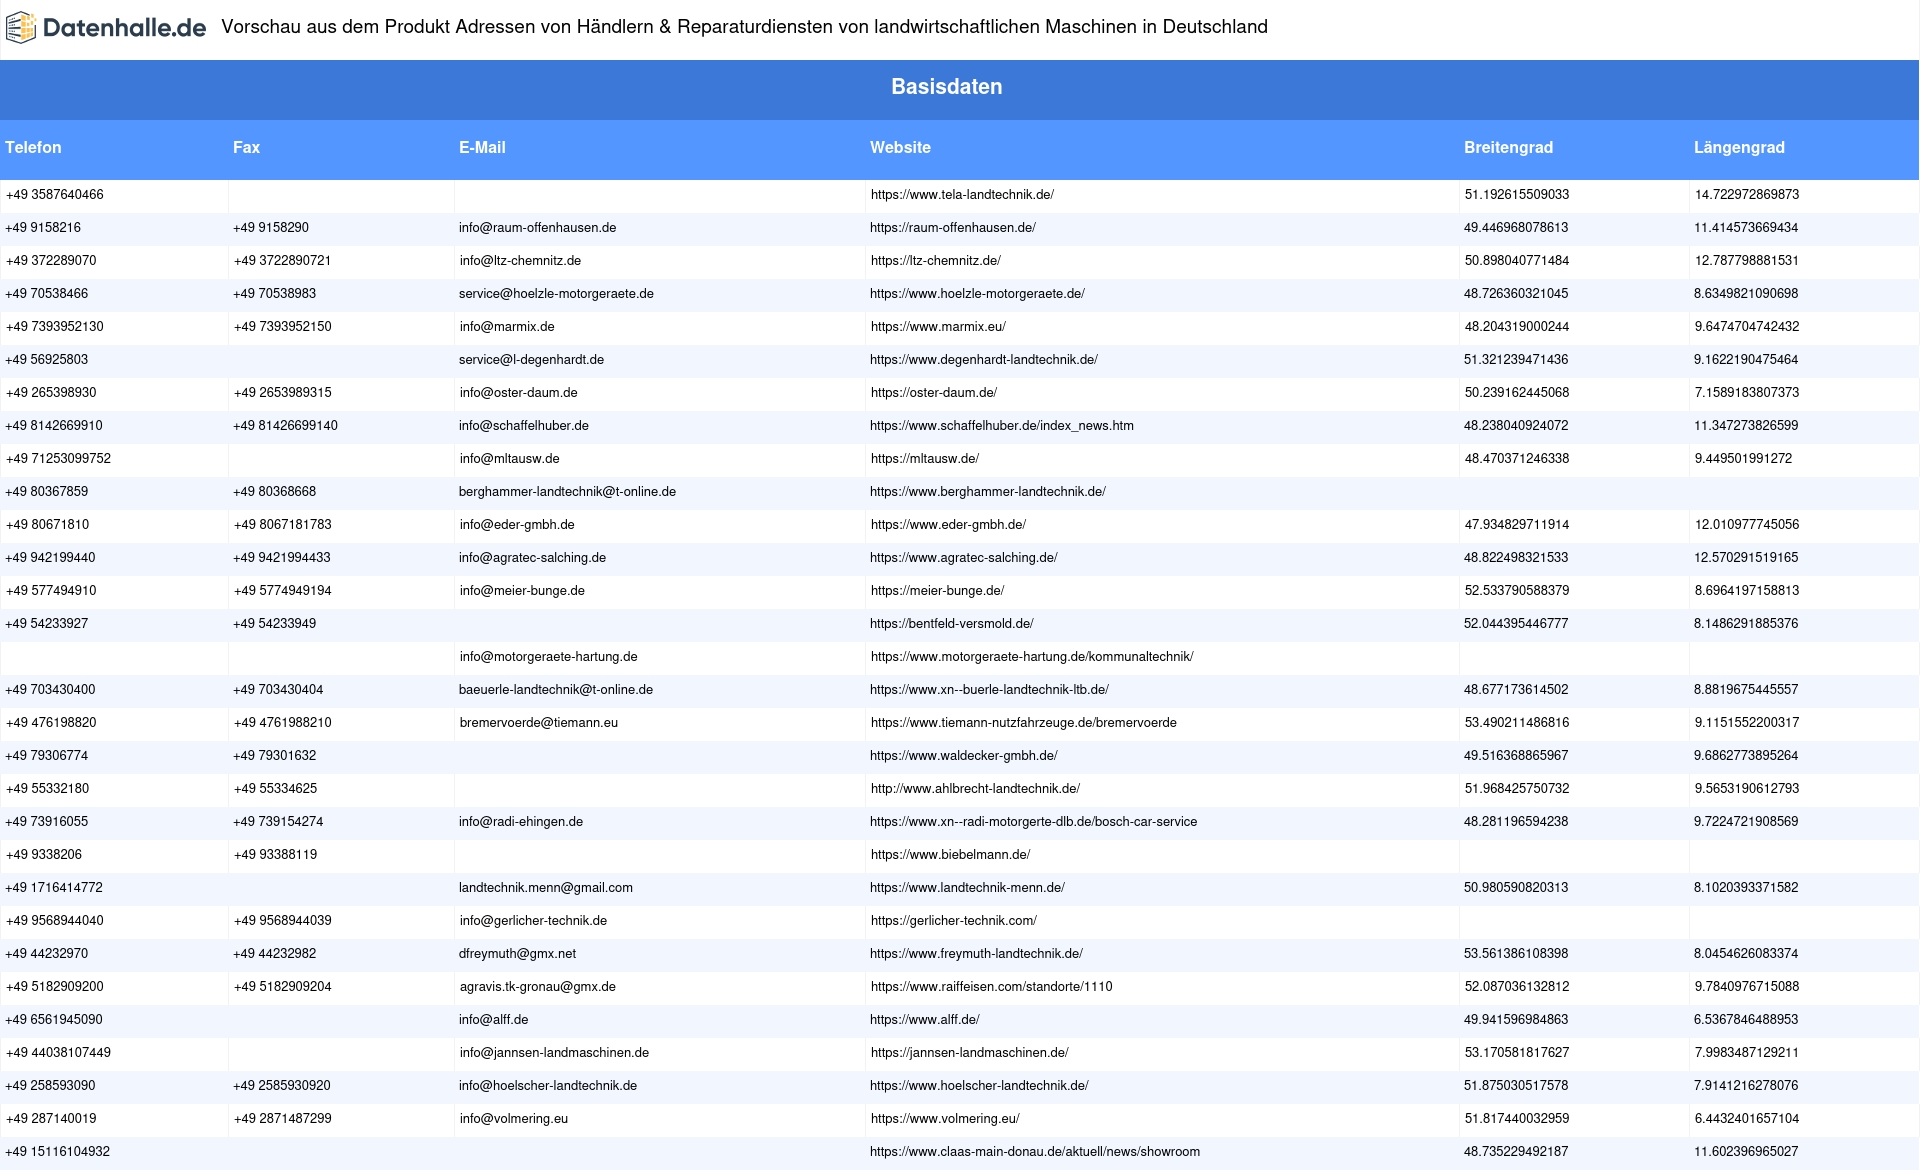Click email info@meier-bunge.de

[522, 591]
